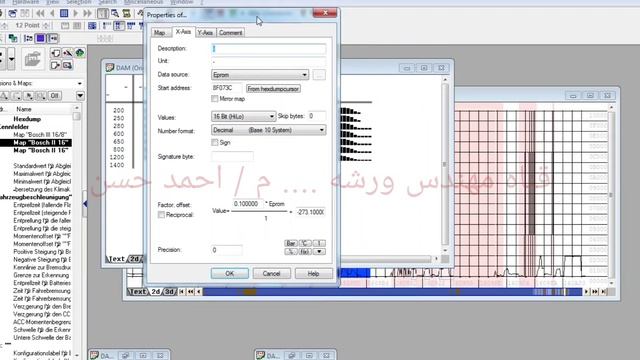Viewport: 640px width, 360px height.
Task: Check the Reciprocal option
Action: click(161, 215)
